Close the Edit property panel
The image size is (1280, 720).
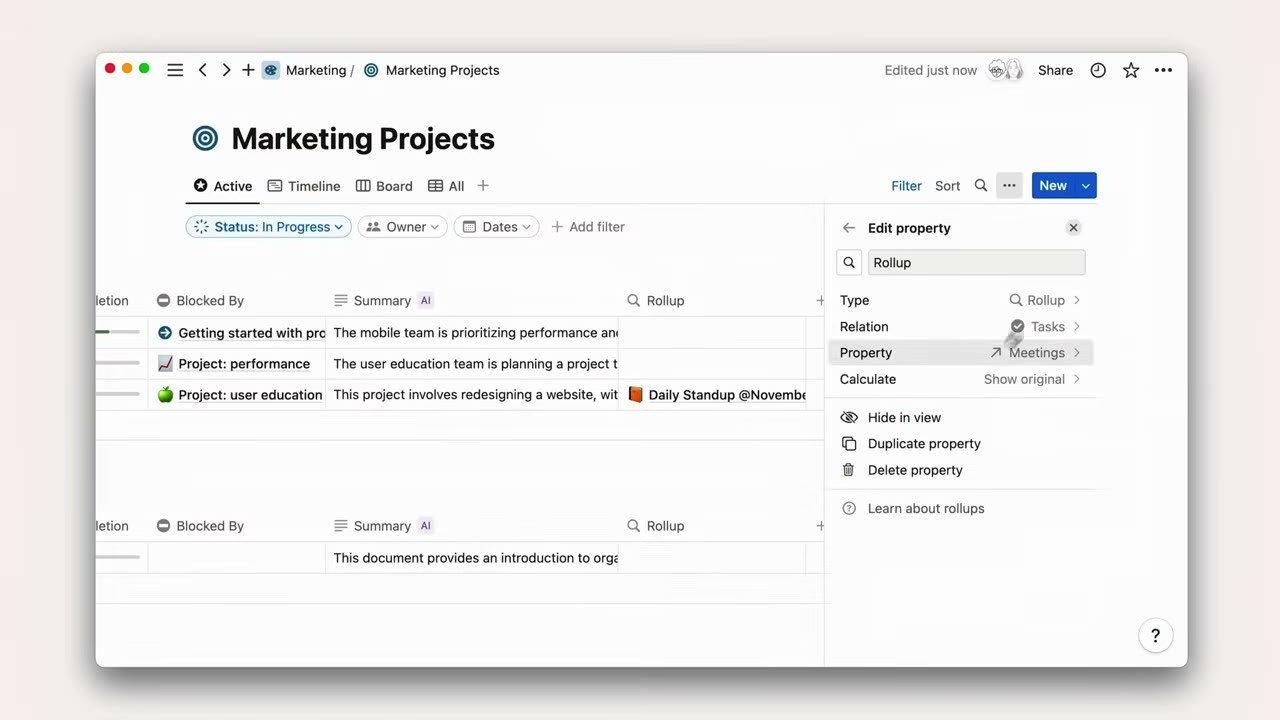point(1073,228)
